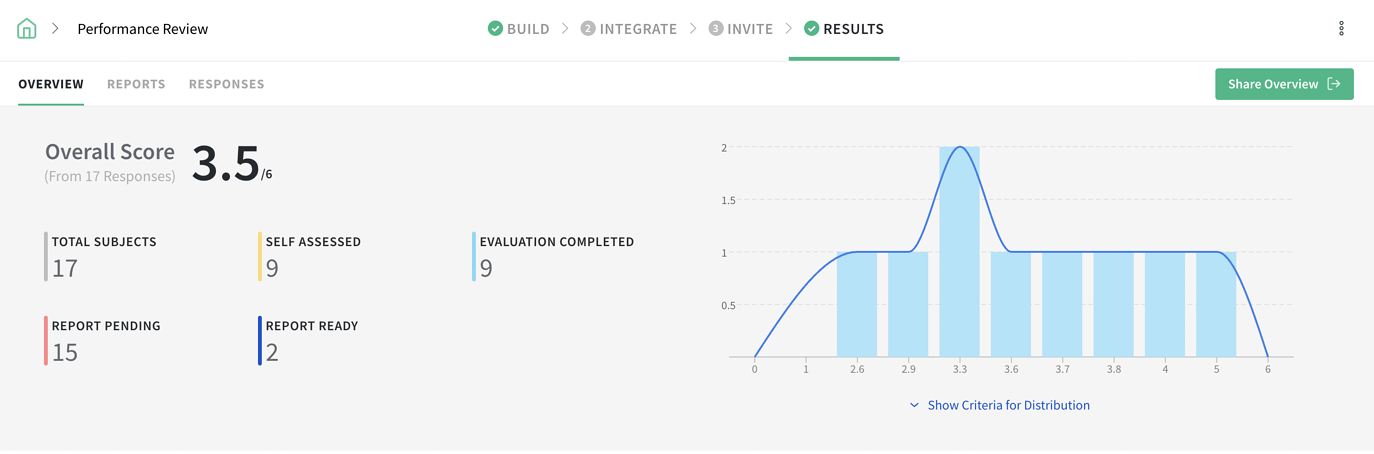Click the Share Overview button

click(x=1284, y=84)
